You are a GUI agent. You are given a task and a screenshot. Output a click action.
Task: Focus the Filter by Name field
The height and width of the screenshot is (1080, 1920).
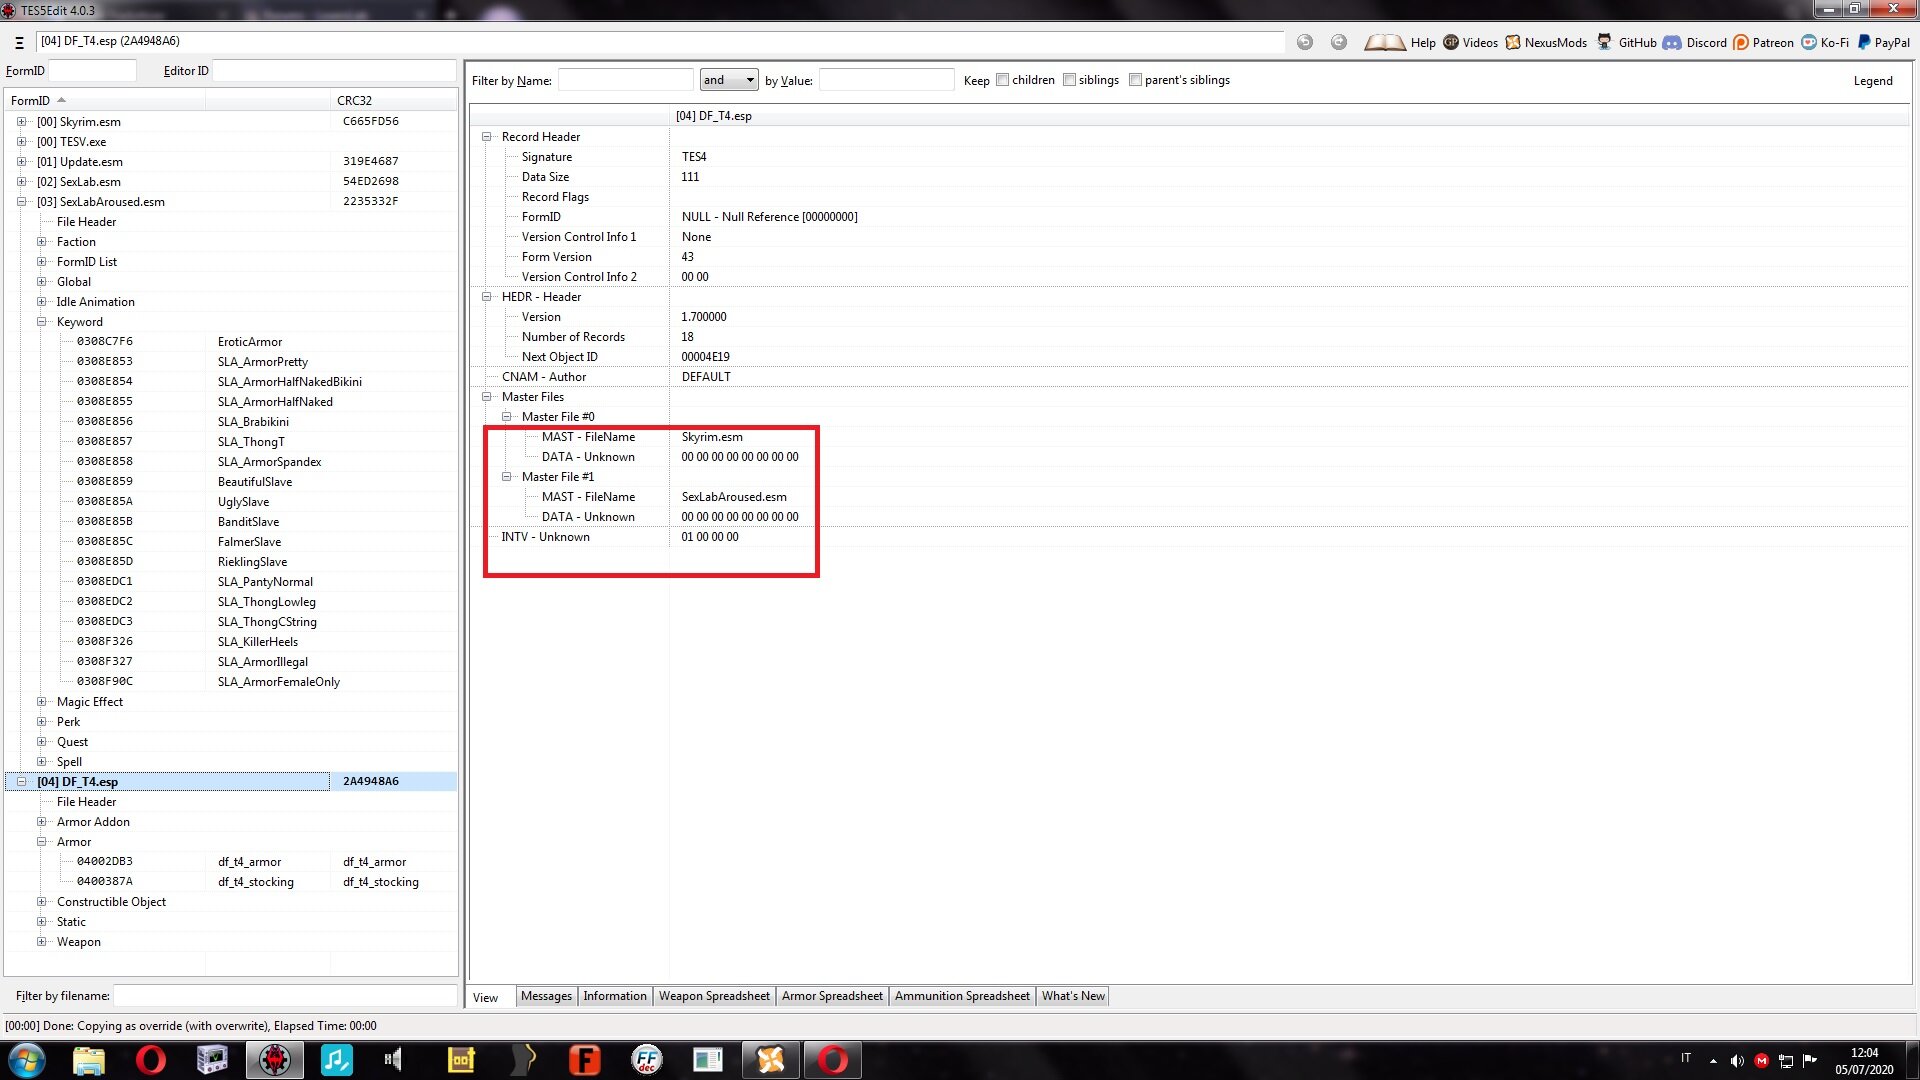(x=625, y=80)
